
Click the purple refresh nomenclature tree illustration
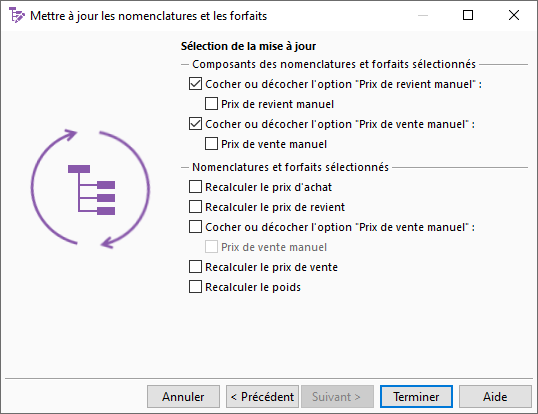tap(91, 189)
